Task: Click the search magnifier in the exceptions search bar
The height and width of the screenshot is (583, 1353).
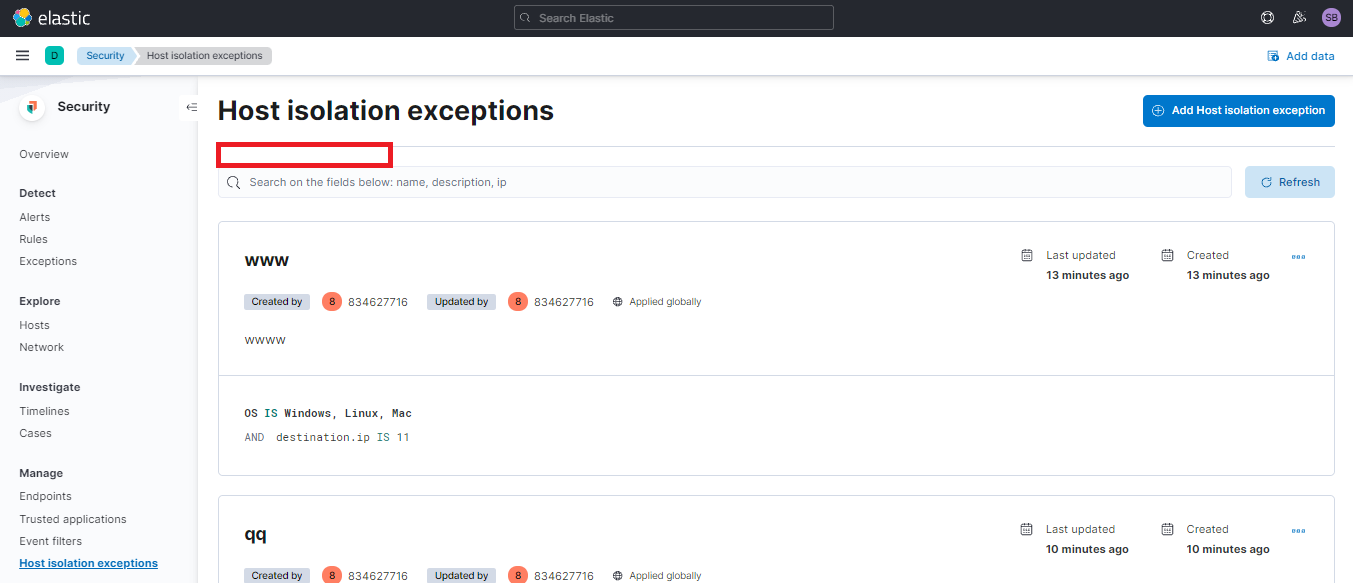Action: point(235,181)
